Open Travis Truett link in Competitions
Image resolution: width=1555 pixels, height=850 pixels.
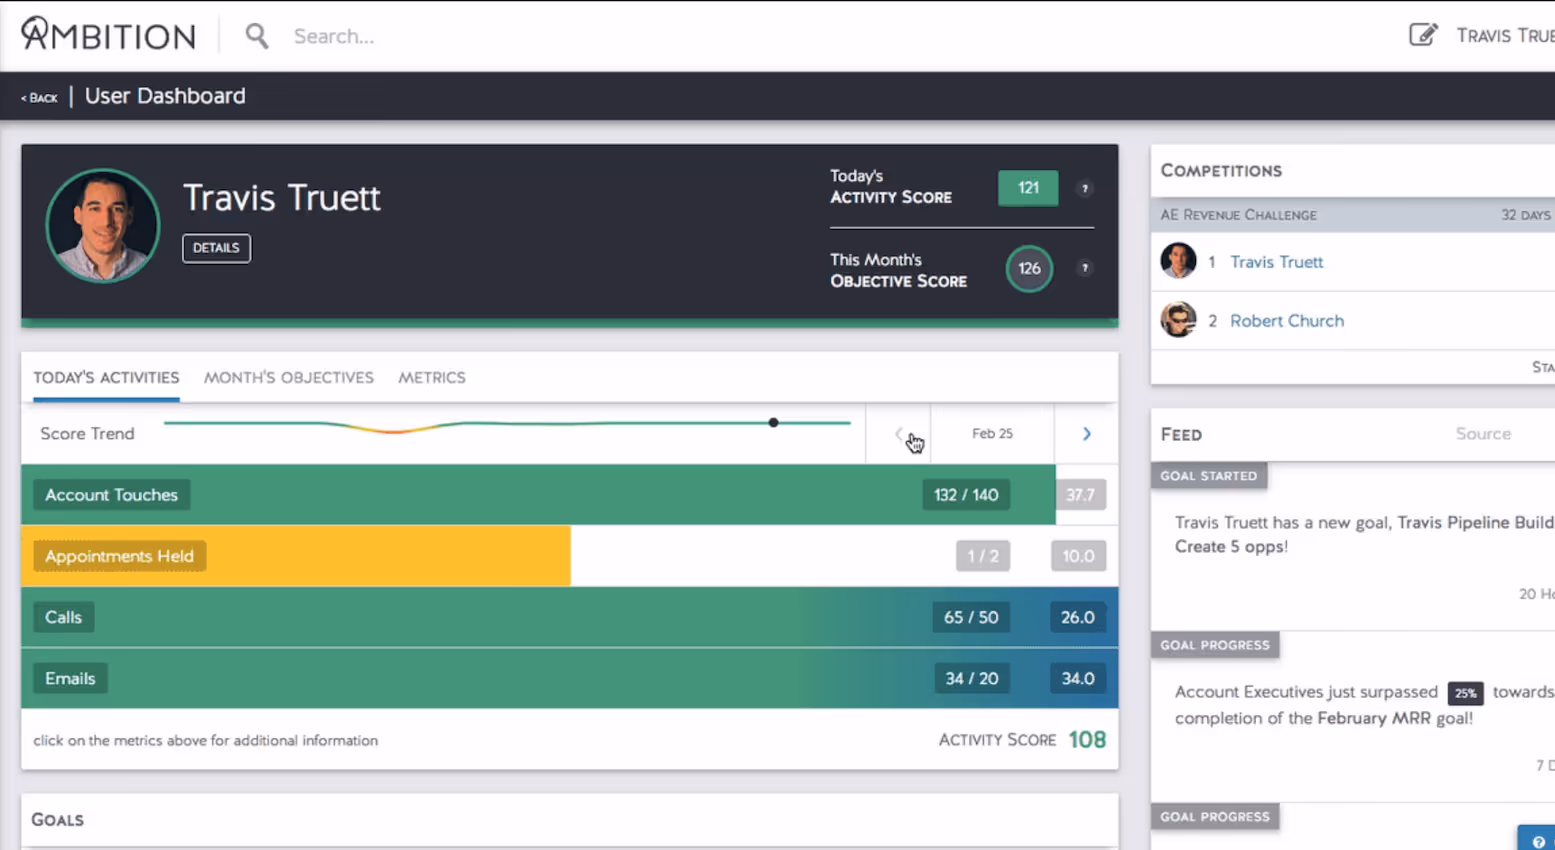1276,262
